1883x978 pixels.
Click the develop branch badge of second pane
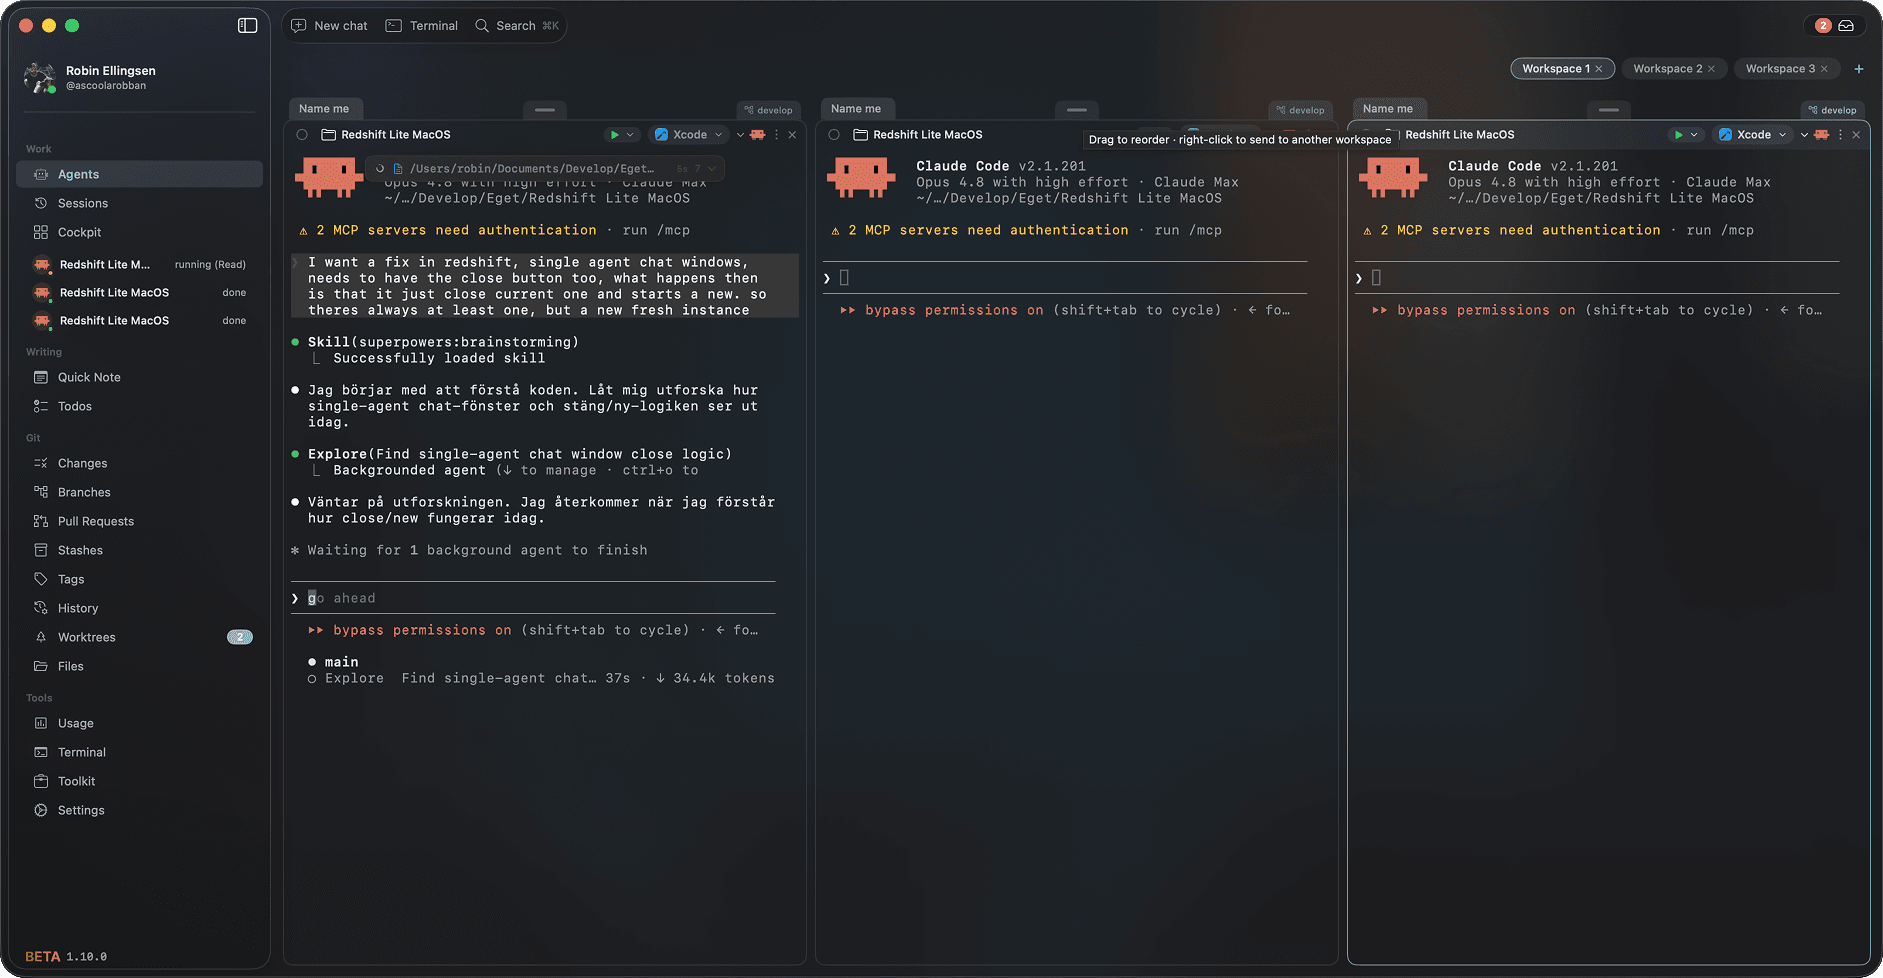(x=1301, y=110)
